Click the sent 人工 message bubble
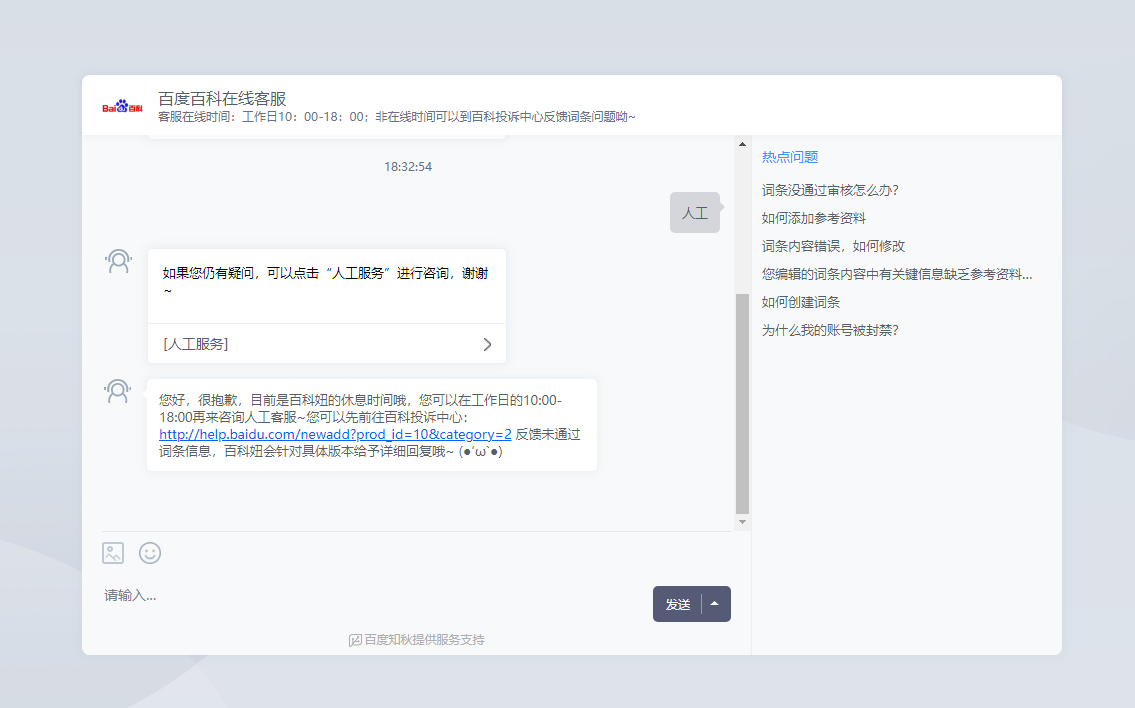Screen dimensions: 1135x708 695,212
